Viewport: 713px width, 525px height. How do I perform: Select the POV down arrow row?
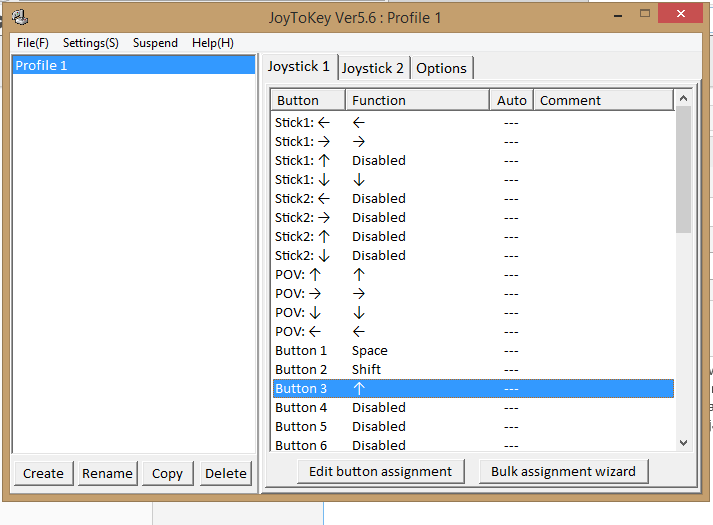click(473, 313)
